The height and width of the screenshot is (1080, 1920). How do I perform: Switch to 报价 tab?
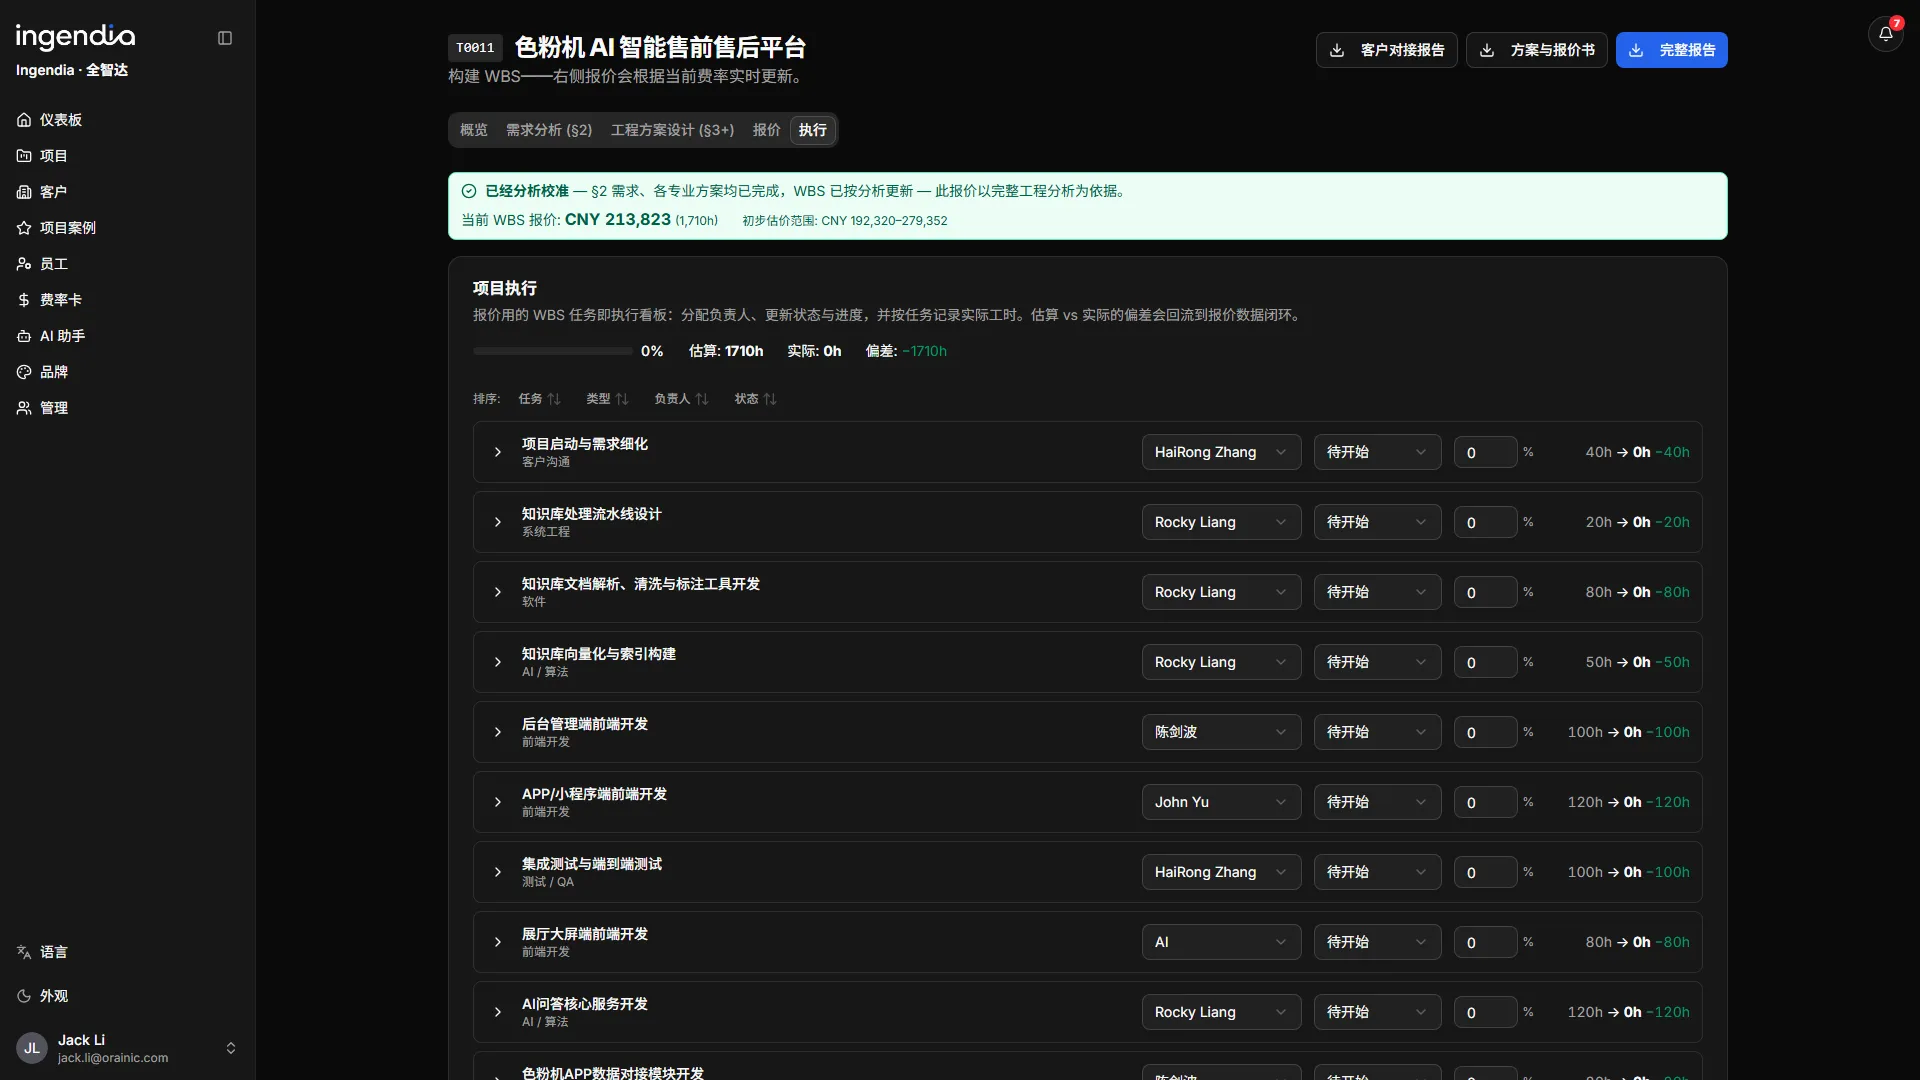click(x=766, y=130)
